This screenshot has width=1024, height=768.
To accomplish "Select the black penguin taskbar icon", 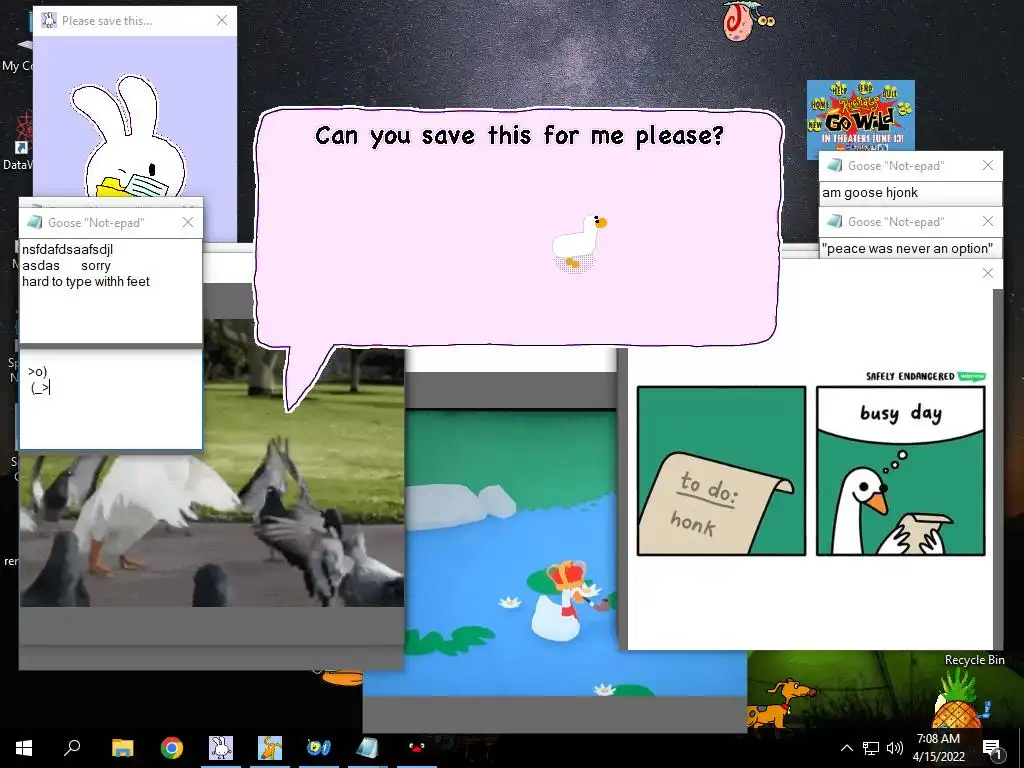I will tap(417, 747).
